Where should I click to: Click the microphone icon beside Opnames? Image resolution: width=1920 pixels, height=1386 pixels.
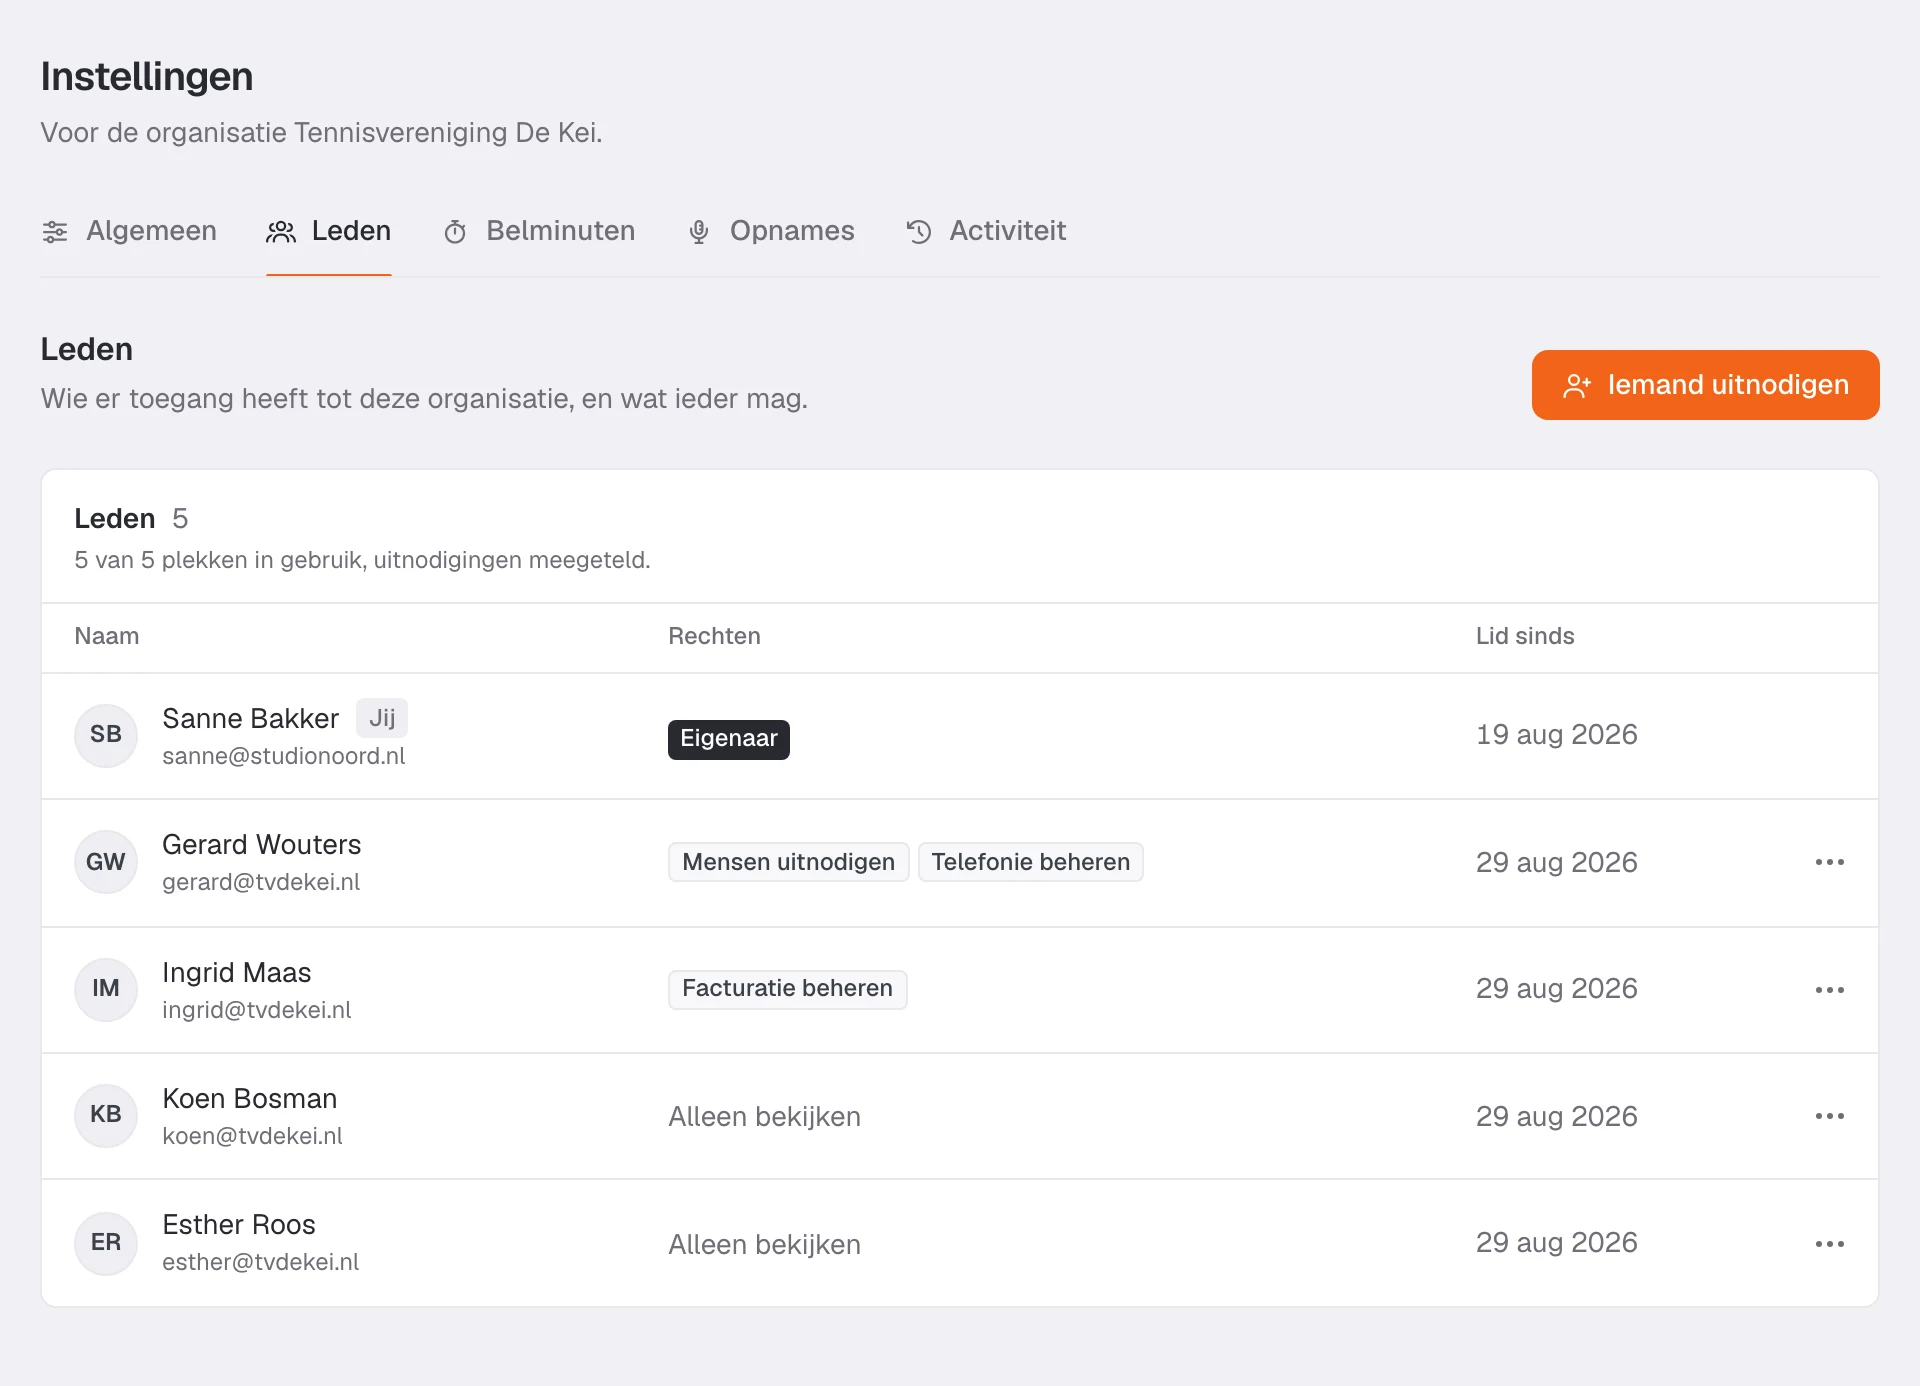click(699, 232)
